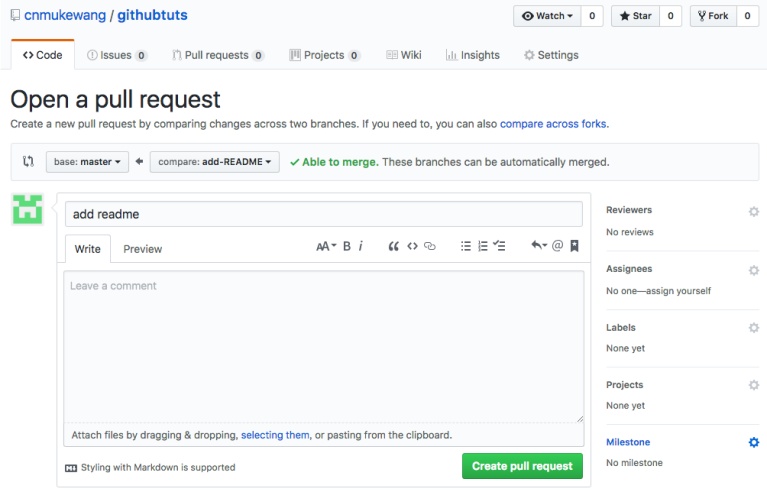Add a link using link icon
The image size is (767, 492).
[430, 246]
